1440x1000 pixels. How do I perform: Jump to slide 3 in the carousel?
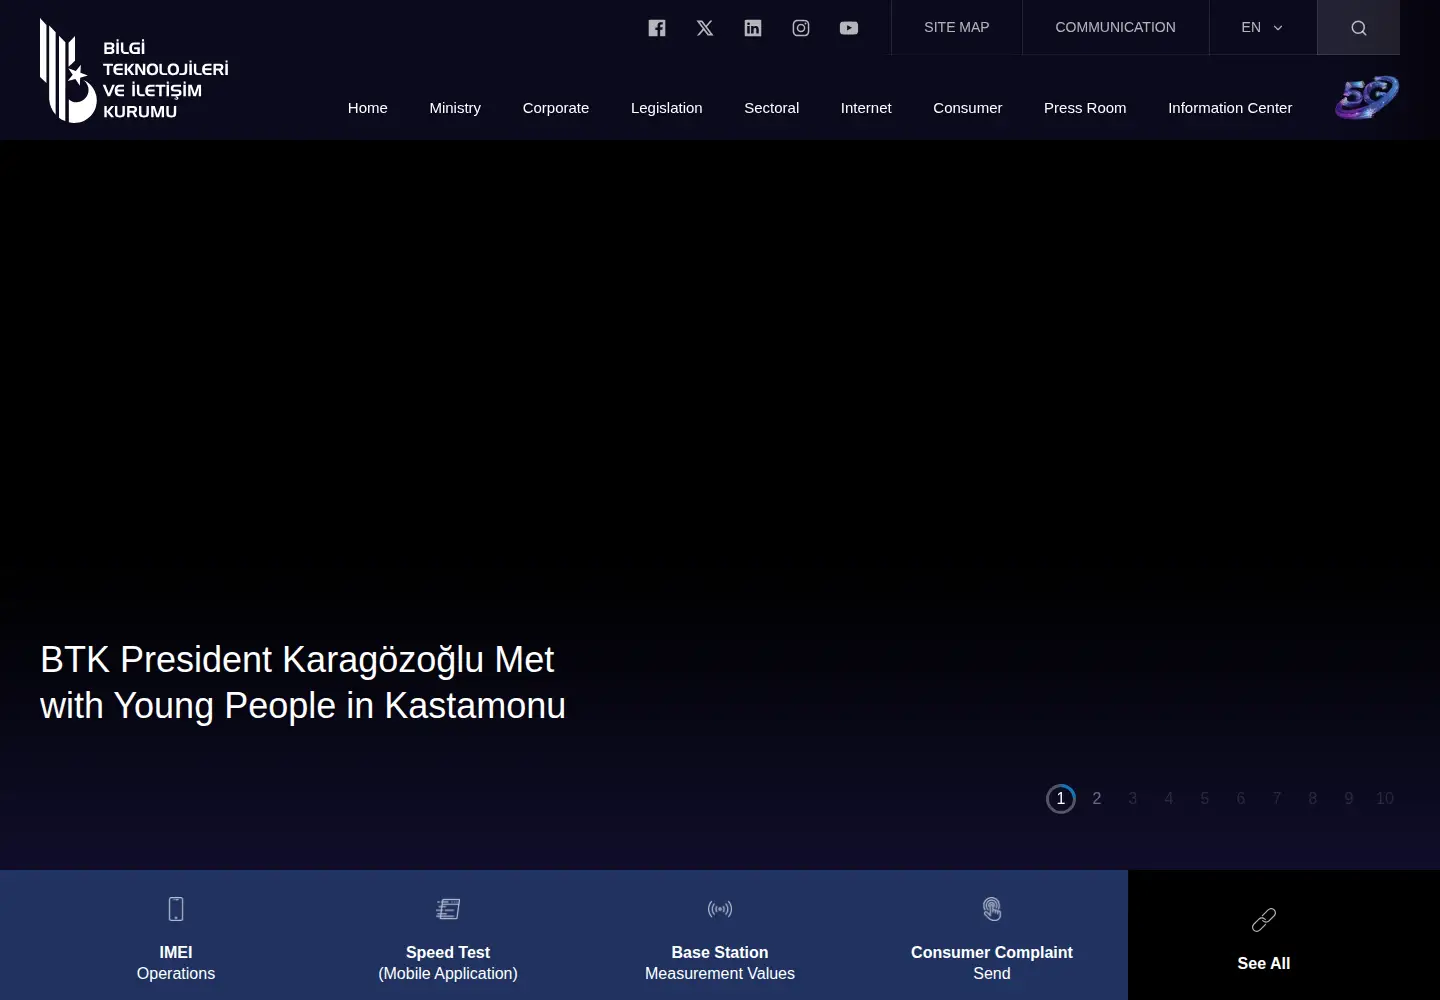pyautogui.click(x=1133, y=799)
